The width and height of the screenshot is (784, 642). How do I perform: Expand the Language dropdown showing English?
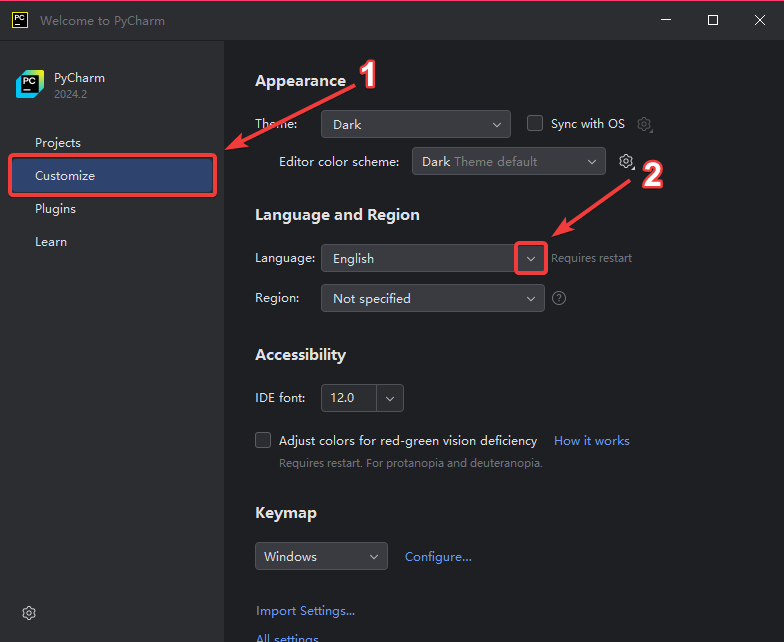(531, 258)
